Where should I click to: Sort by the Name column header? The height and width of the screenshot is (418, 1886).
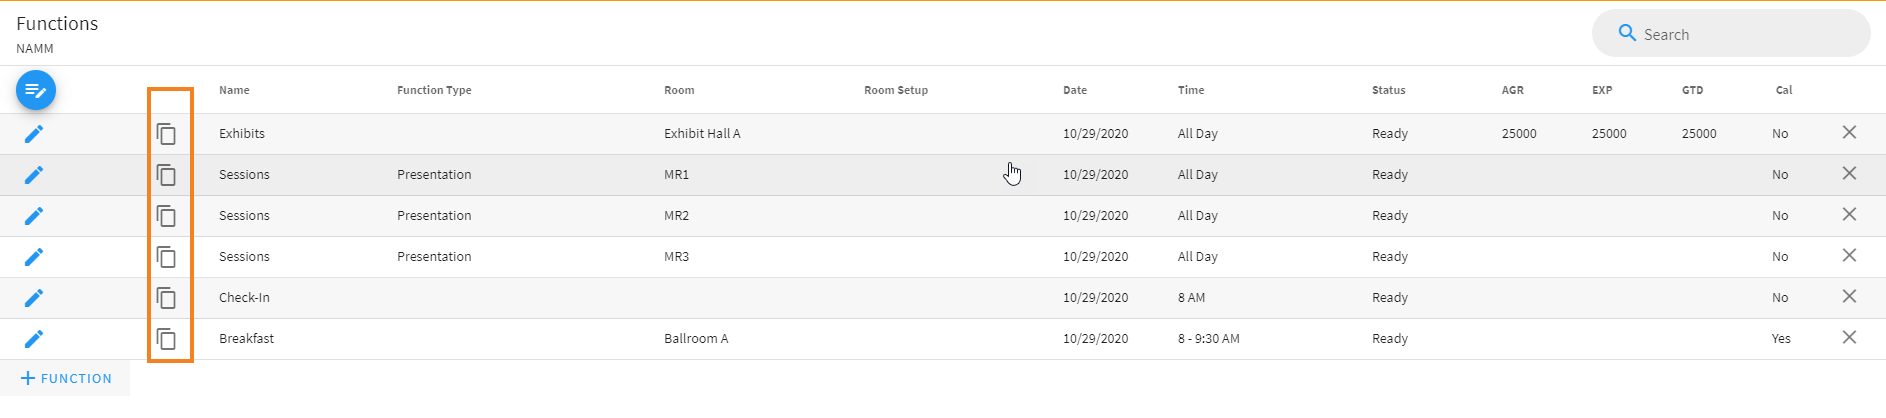click(234, 90)
